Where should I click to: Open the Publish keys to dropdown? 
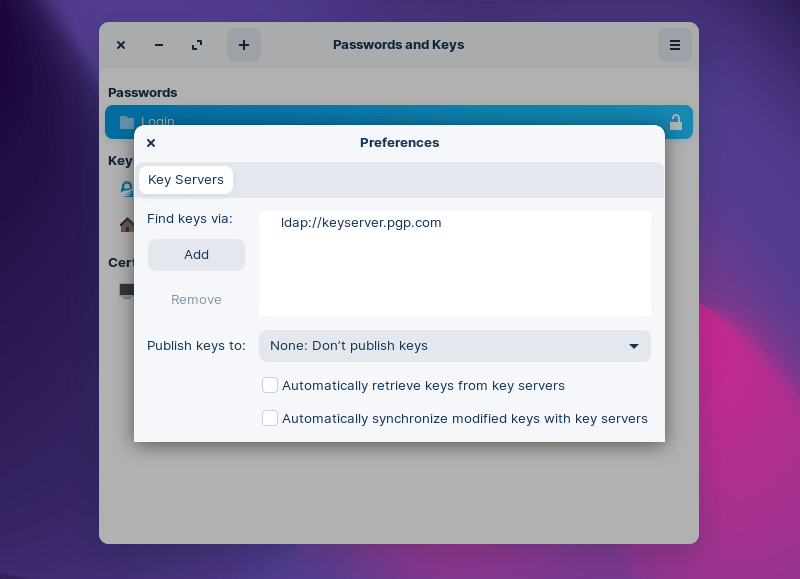(x=454, y=345)
